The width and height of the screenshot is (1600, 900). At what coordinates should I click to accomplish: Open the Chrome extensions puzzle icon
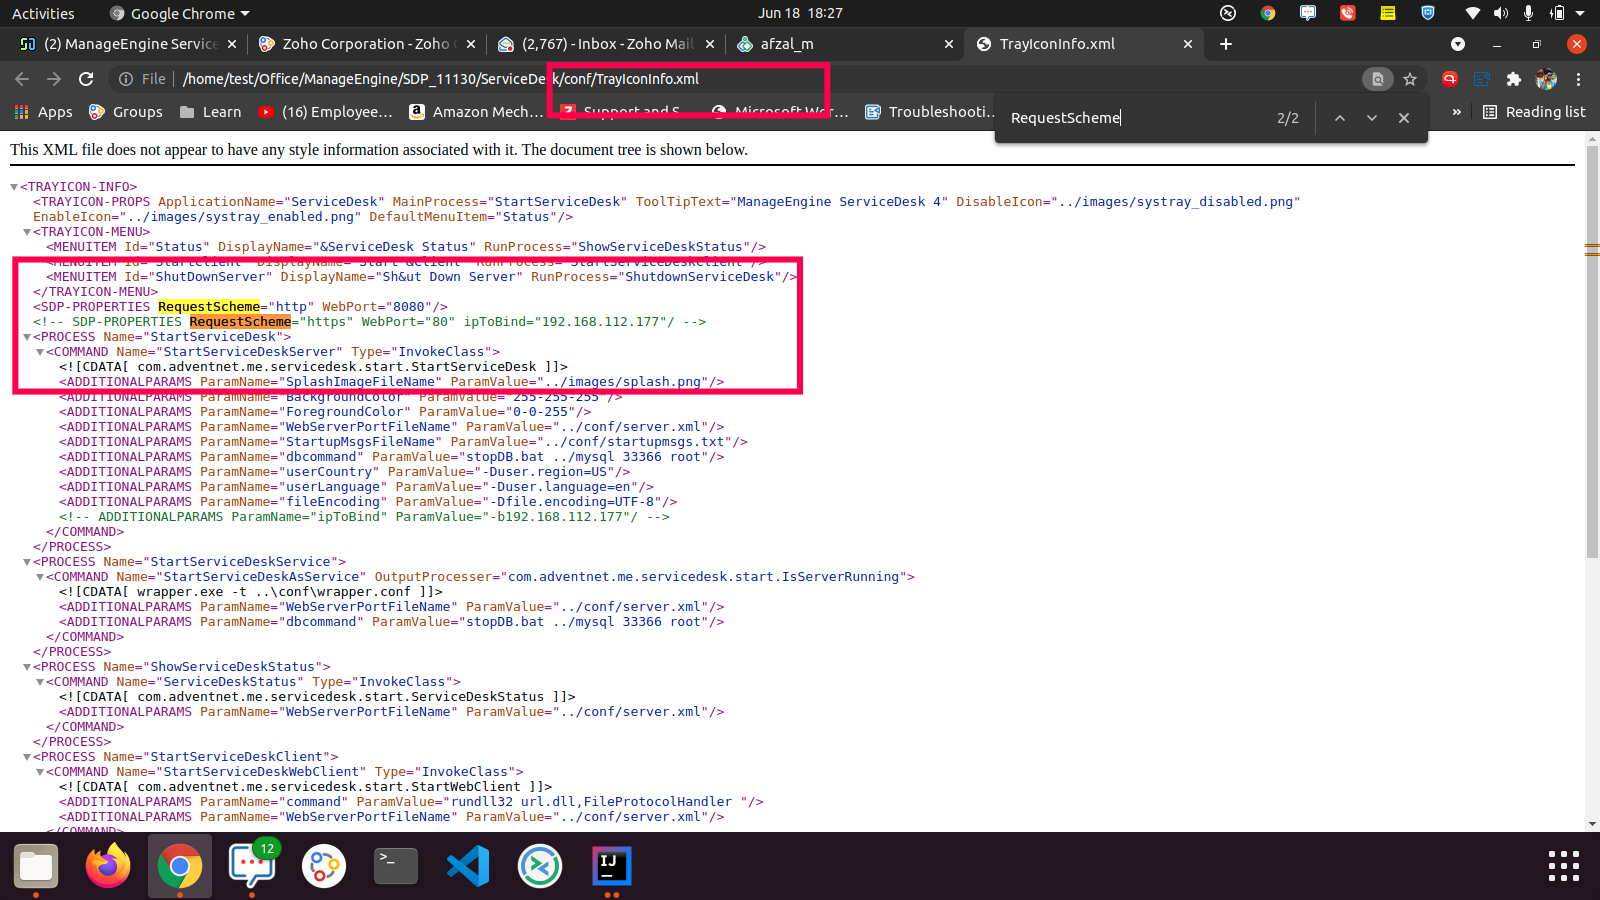point(1514,79)
